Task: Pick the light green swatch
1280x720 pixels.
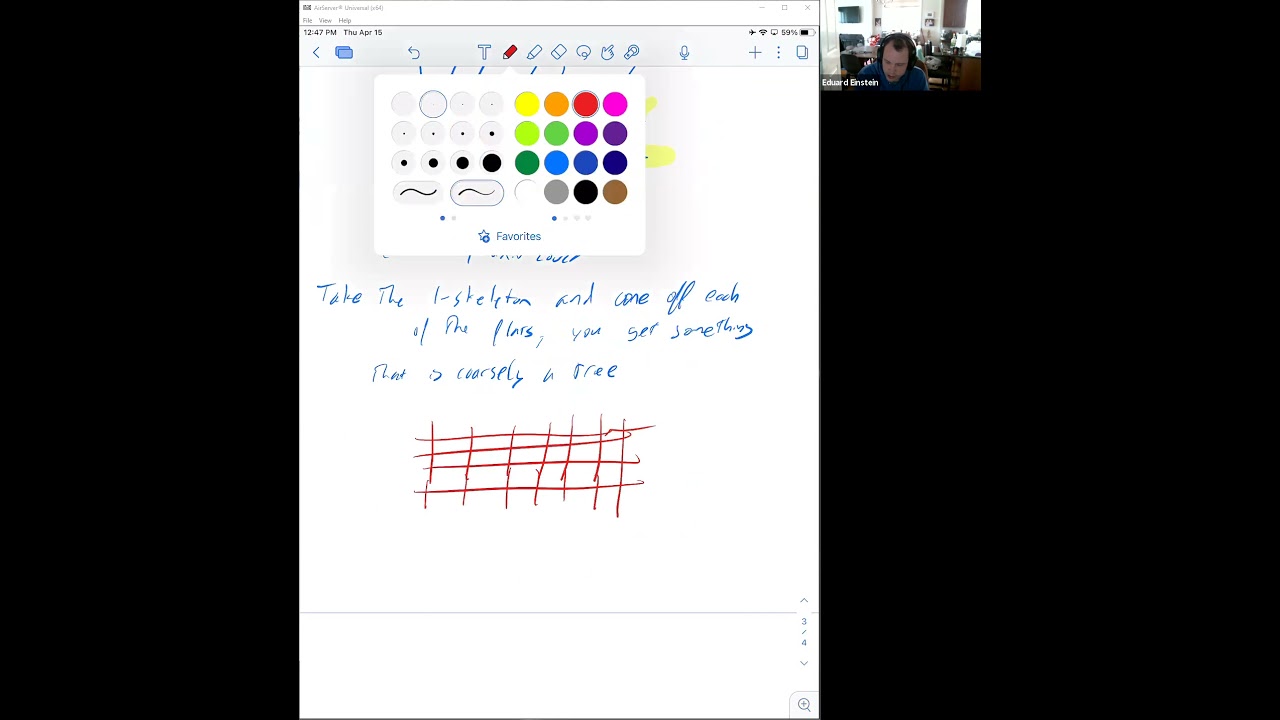Action: pyautogui.click(x=556, y=133)
